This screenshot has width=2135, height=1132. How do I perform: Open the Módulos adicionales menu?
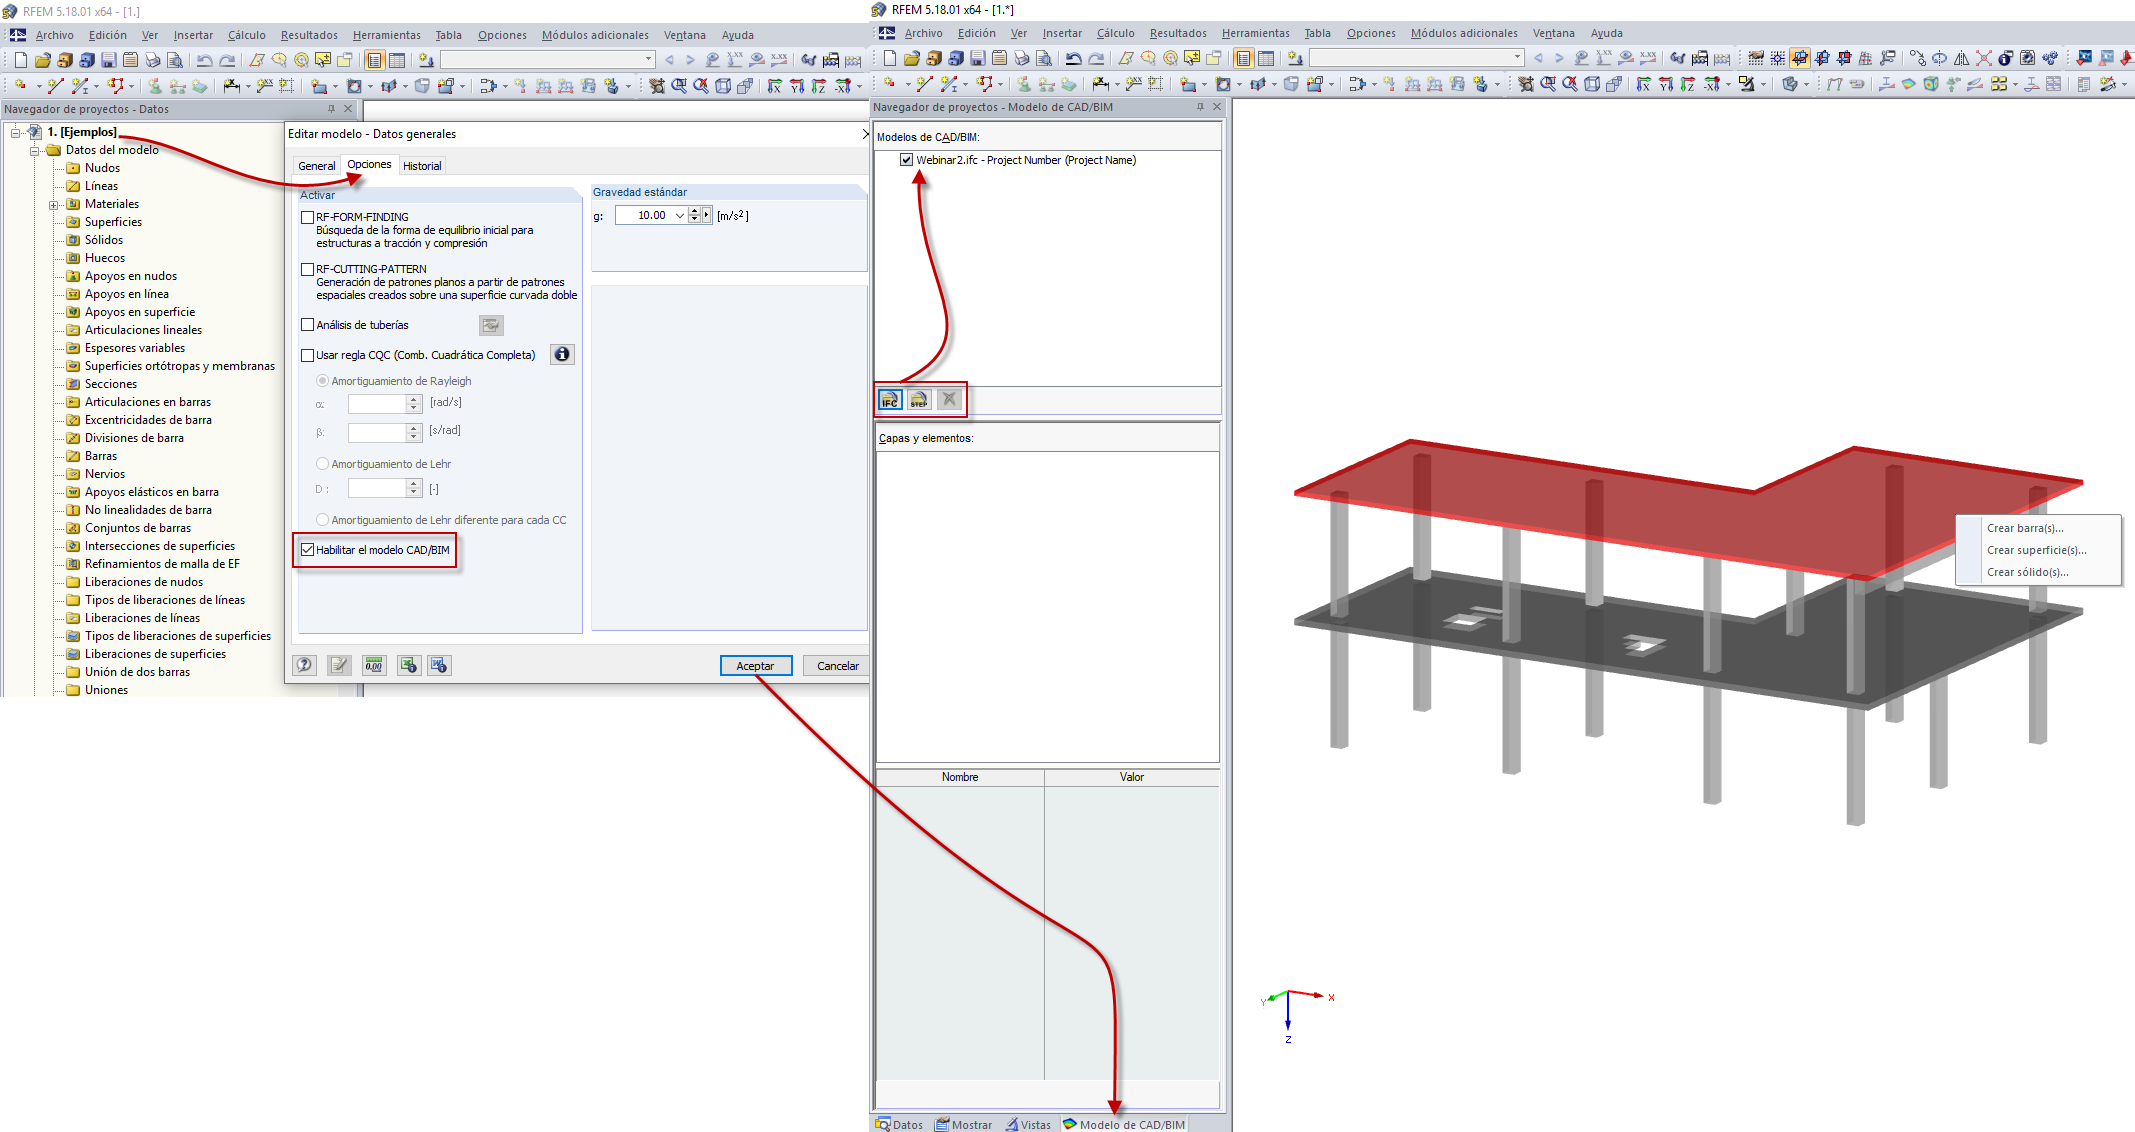(x=594, y=34)
